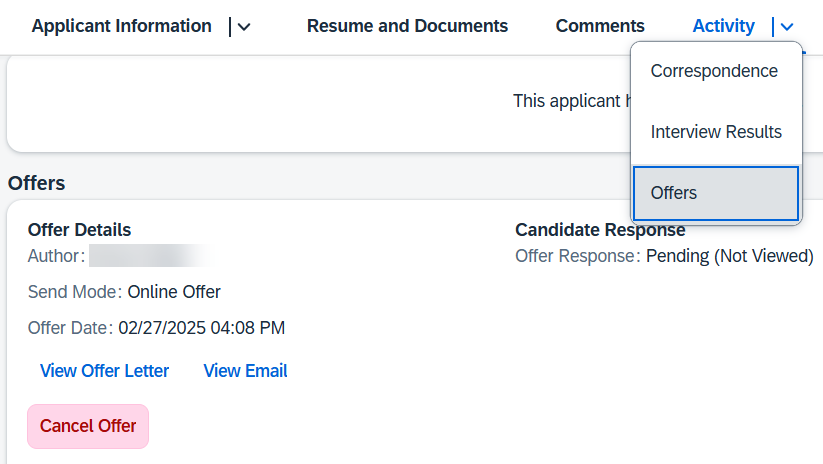
Task: Click the blurred Author name field
Action: (x=152, y=256)
